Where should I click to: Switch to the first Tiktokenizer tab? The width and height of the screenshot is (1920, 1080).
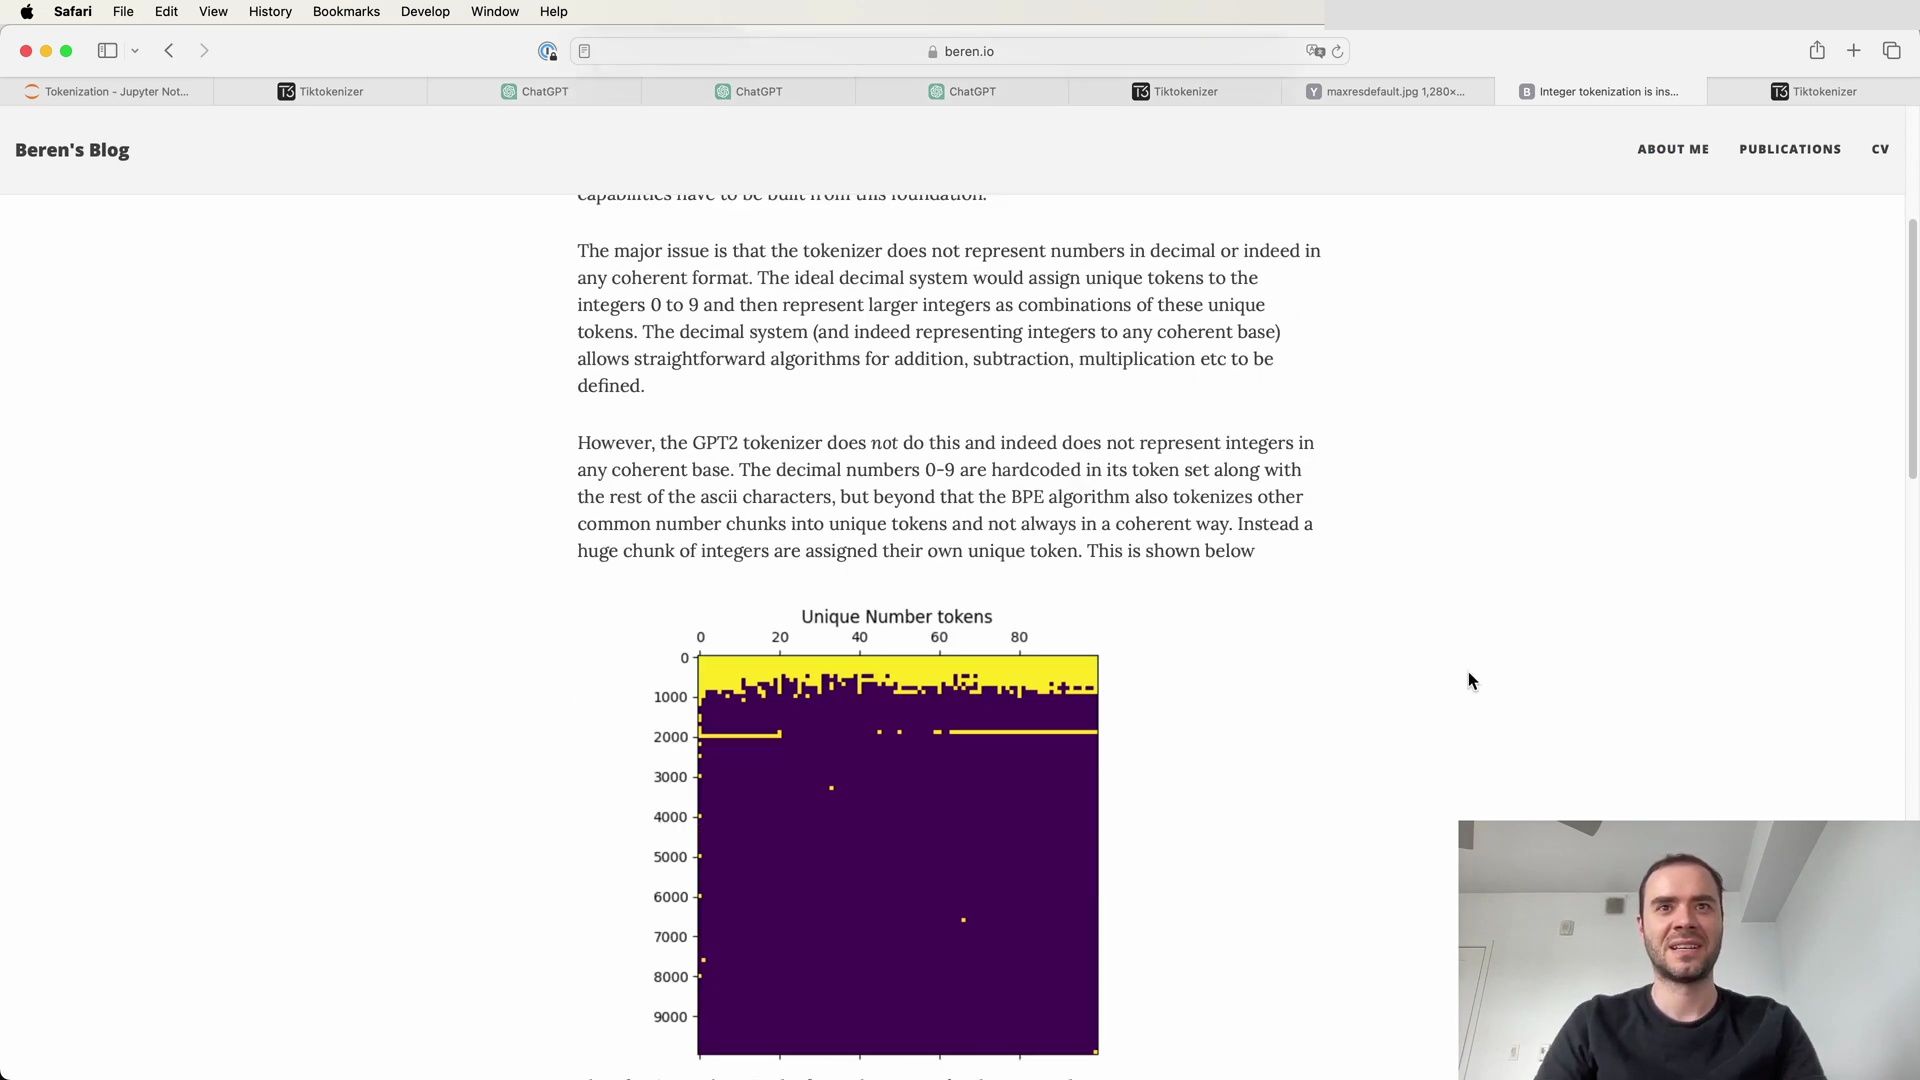(x=321, y=91)
